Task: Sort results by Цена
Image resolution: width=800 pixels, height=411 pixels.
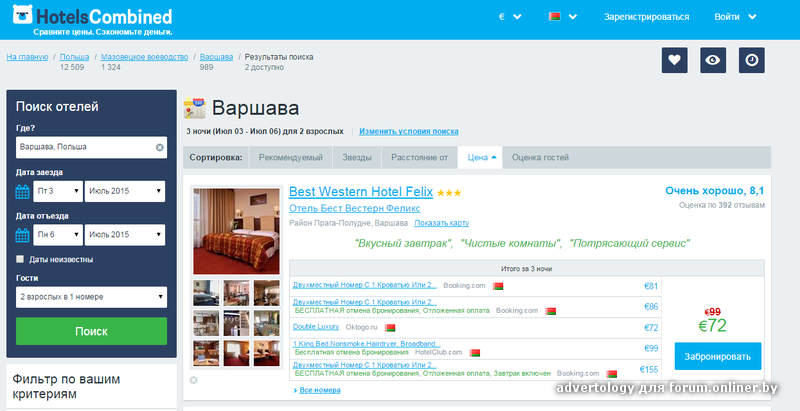Action: (x=480, y=158)
